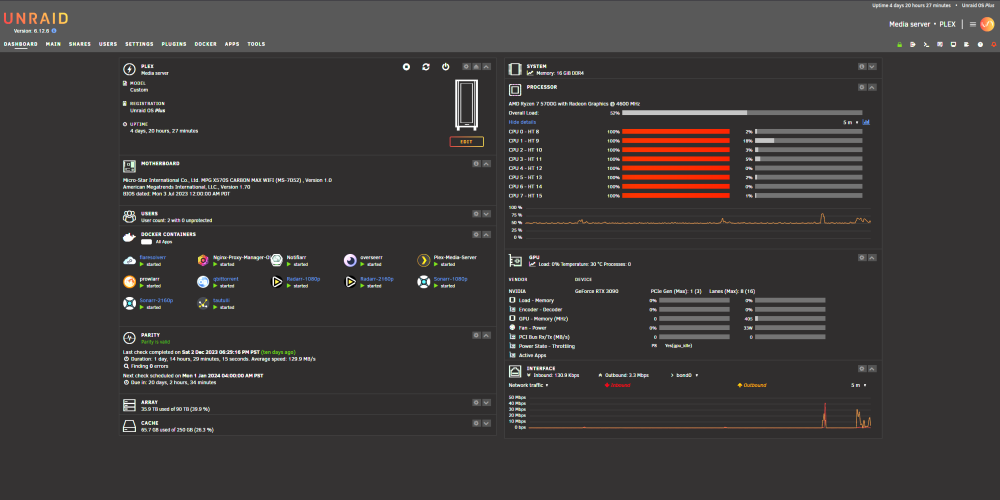Screen dimensions: 1000x500
Task: Expand the Array panel
Action: pos(487,403)
